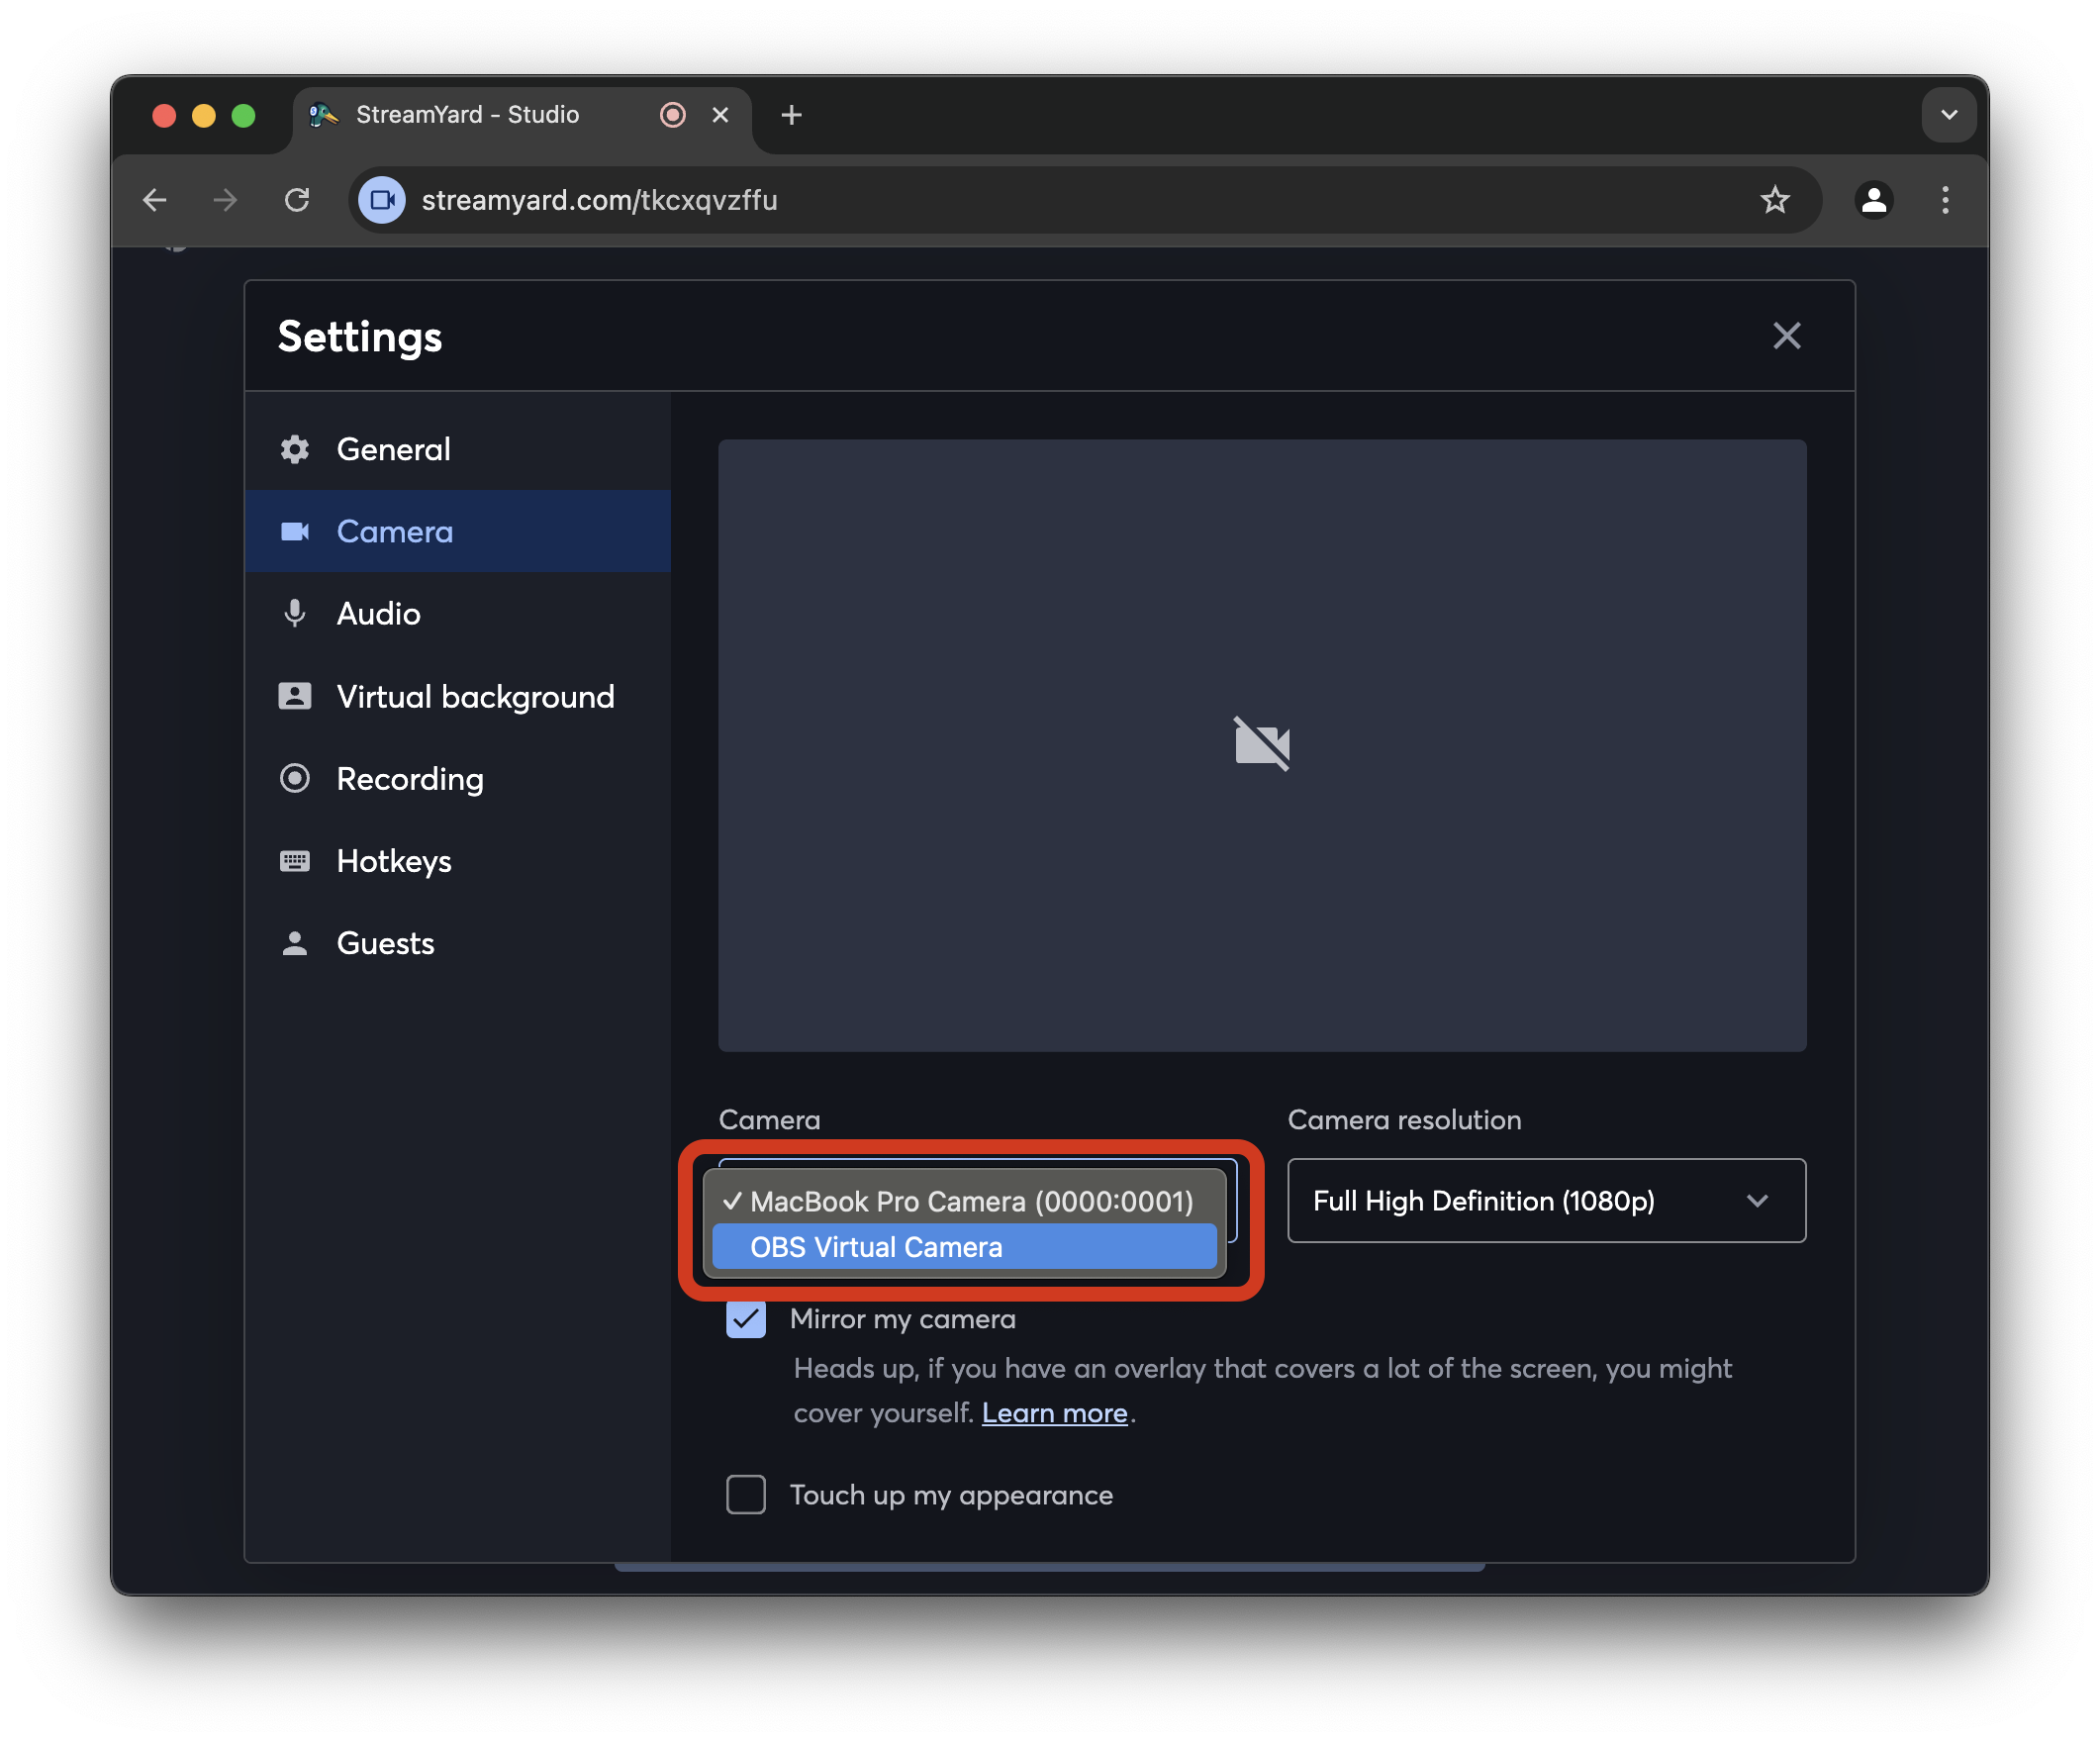
Task: Click the Settings dialog title
Action: [360, 336]
